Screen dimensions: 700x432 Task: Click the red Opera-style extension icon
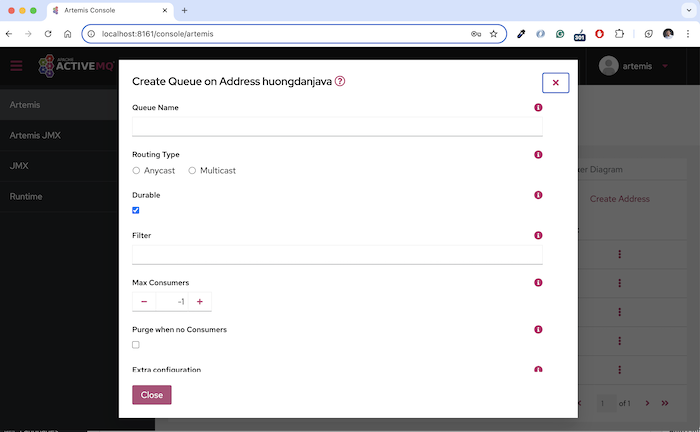point(599,34)
